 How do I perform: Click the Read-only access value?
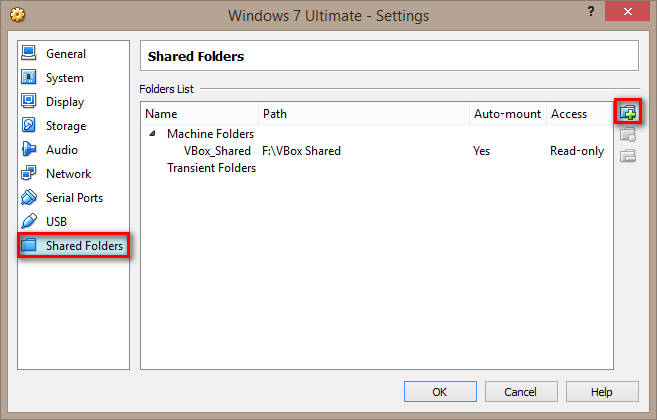pos(577,151)
